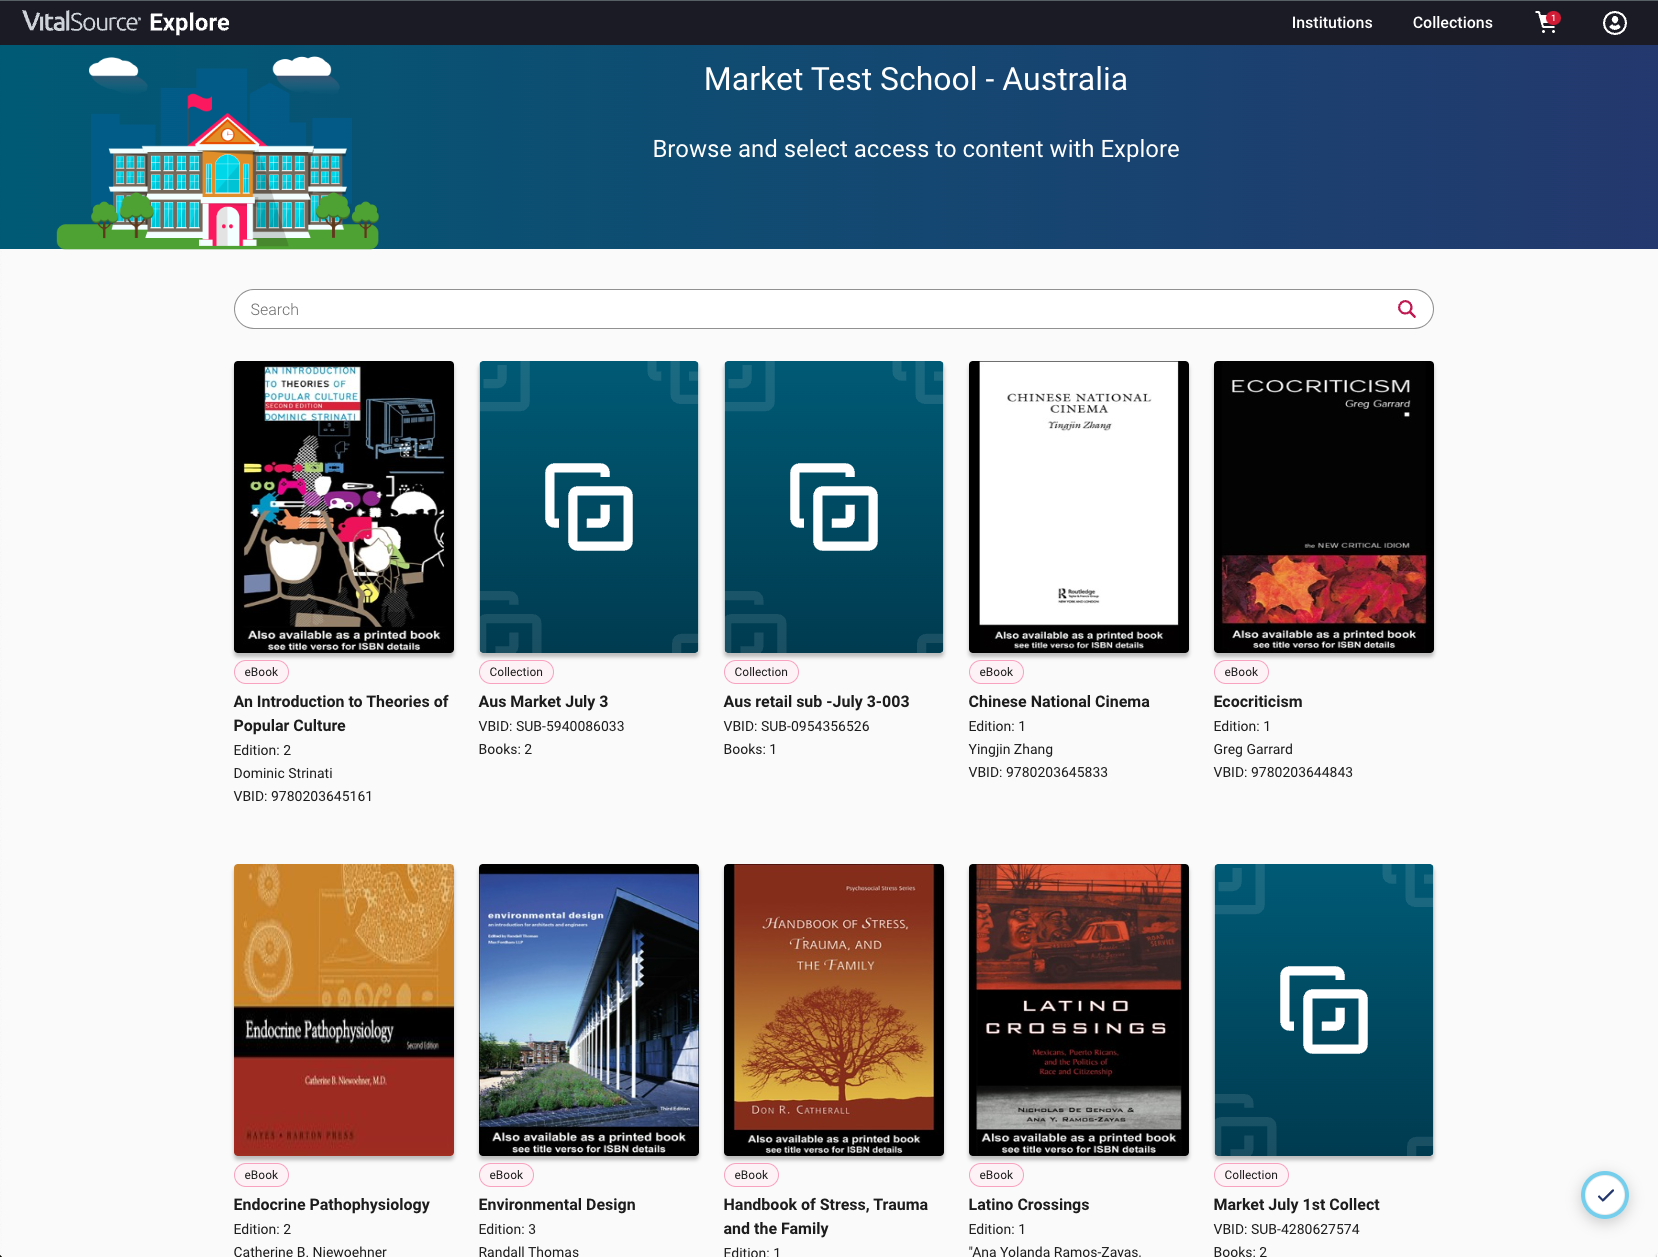Screen dimensions: 1658x1257
Task: Click the search magnifier icon
Action: (x=1406, y=309)
